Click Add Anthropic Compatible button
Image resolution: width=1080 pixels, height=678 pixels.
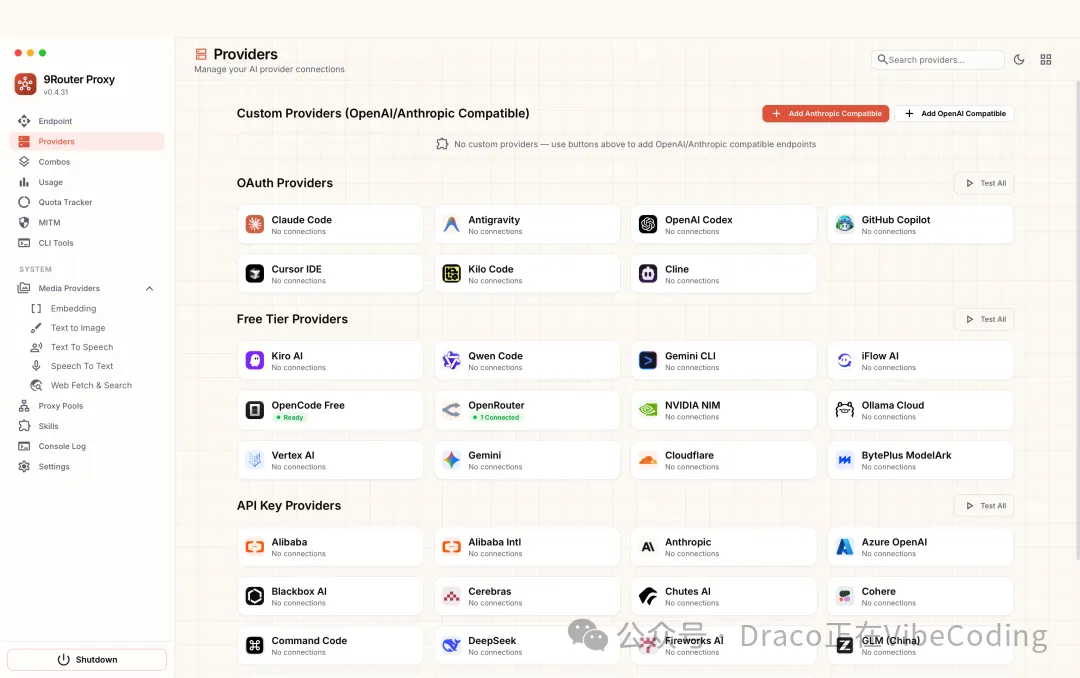826,114
